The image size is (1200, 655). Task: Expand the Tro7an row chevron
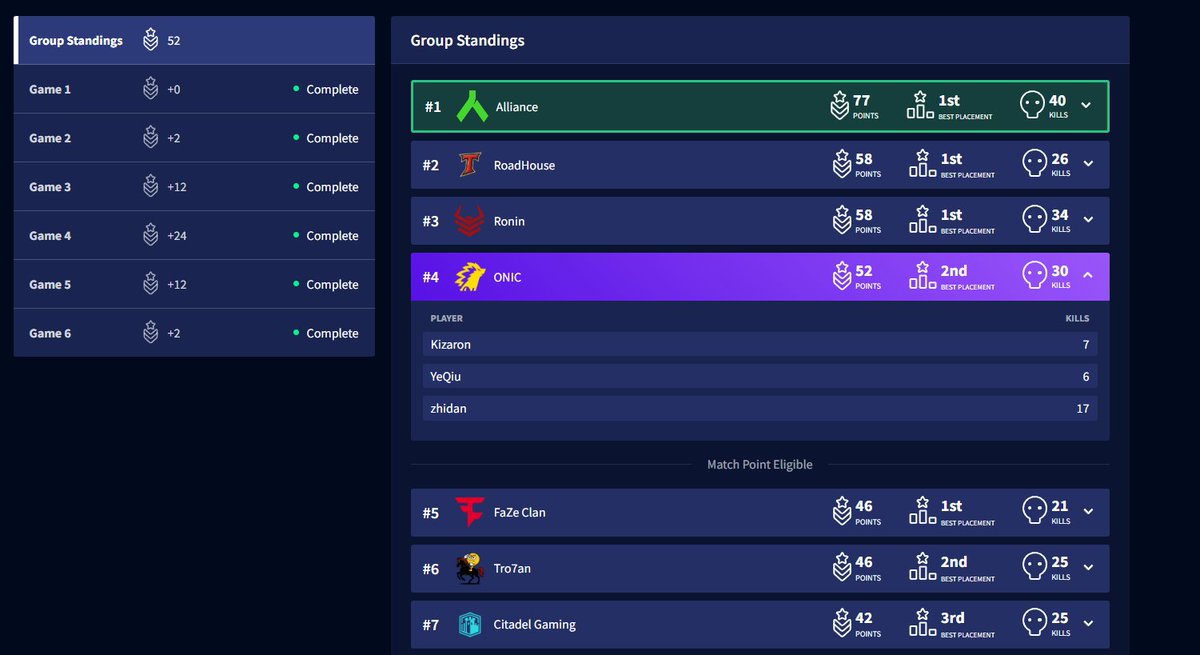(x=1089, y=567)
